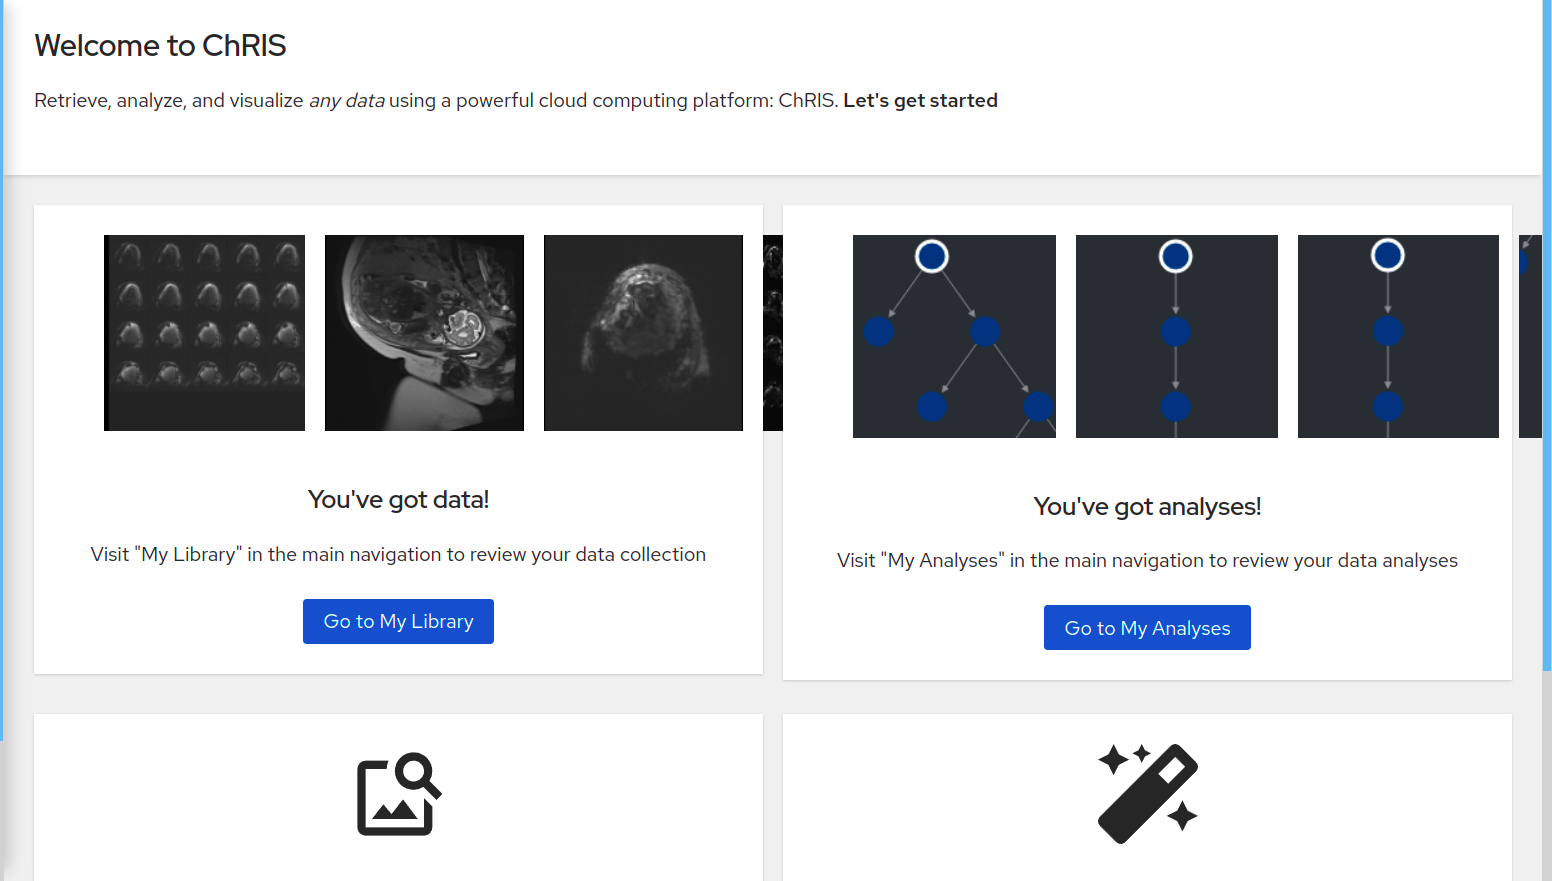Click the Welcome to ChRIS heading
The height and width of the screenshot is (881, 1552).
coord(160,45)
